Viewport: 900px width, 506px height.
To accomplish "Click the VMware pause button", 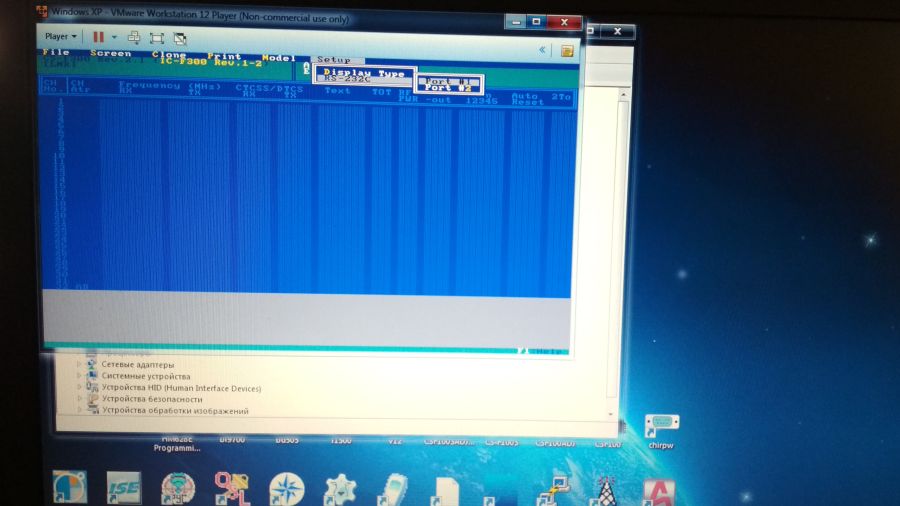I will (x=99, y=37).
